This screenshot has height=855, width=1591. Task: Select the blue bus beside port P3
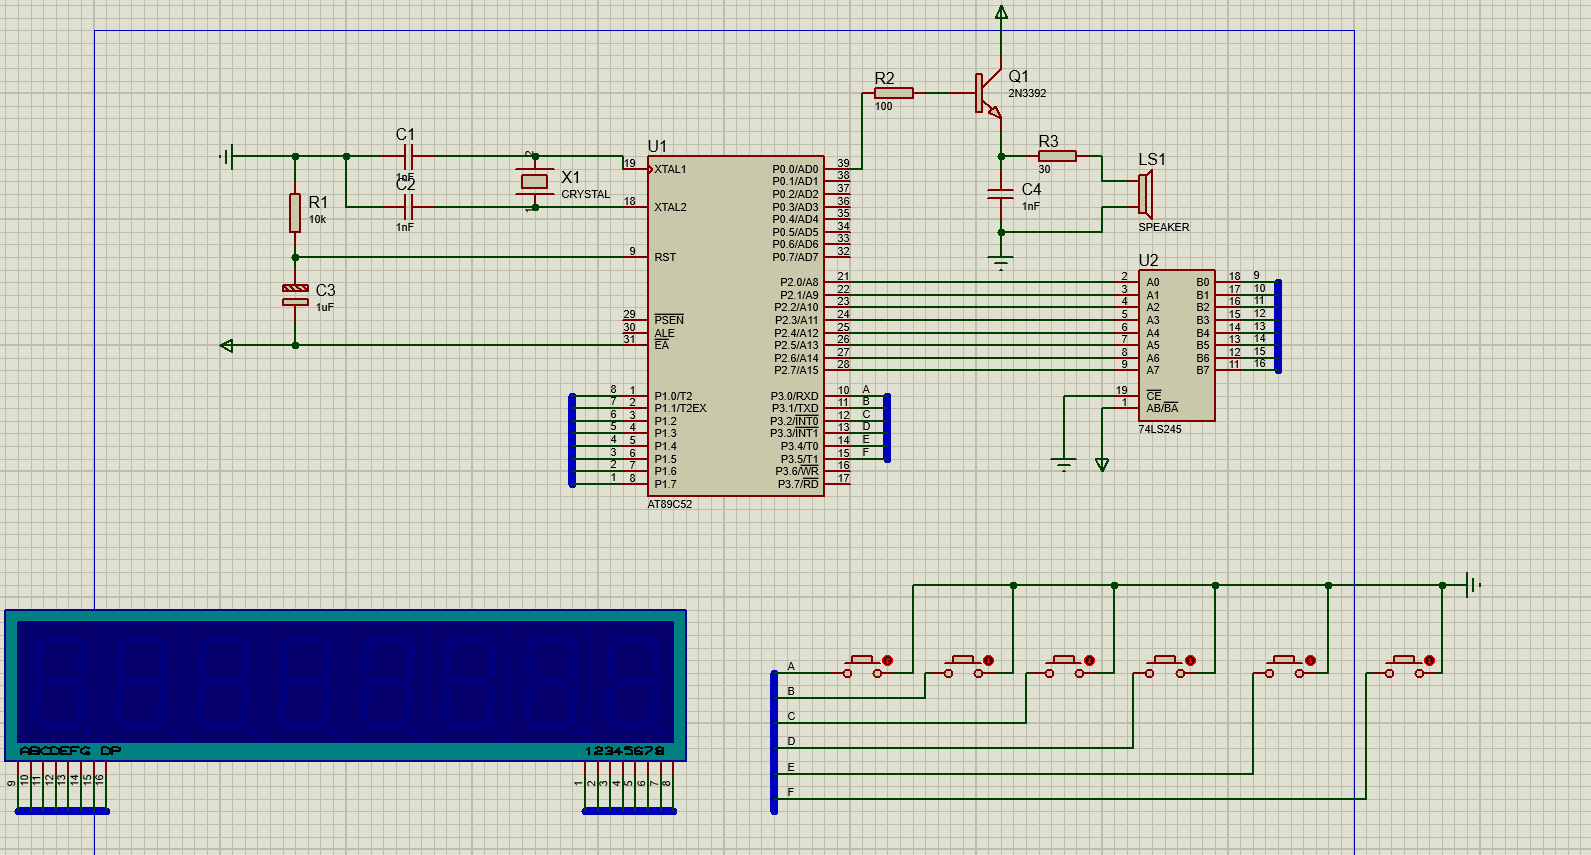[887, 428]
